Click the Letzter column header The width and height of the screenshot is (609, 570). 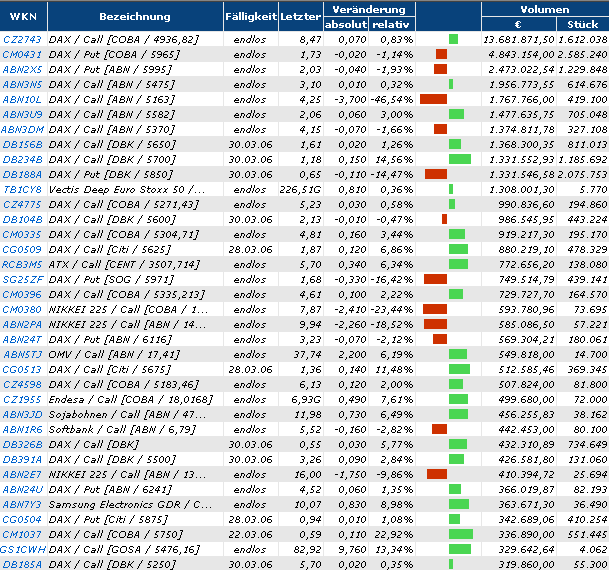click(301, 16)
